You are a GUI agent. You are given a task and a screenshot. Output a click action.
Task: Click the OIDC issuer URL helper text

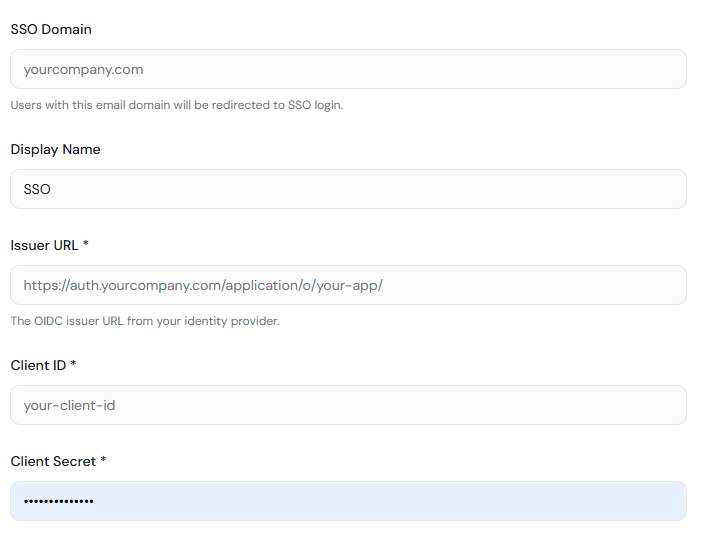coord(145,321)
